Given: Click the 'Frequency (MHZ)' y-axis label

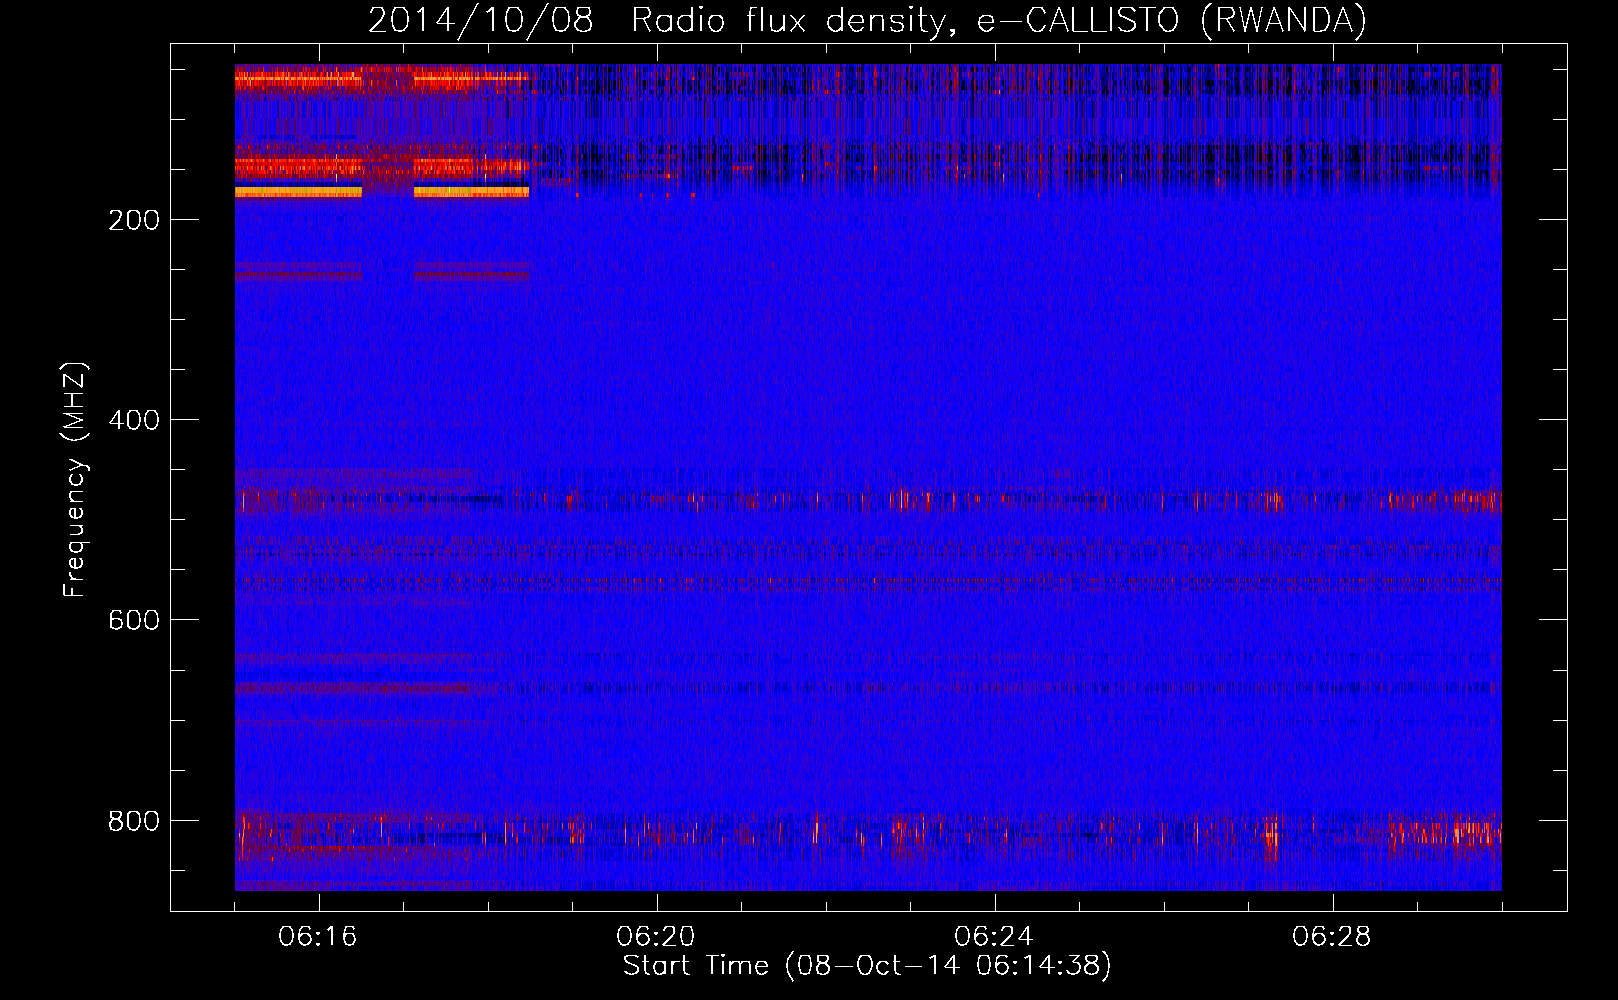Looking at the screenshot, I should click(75, 480).
